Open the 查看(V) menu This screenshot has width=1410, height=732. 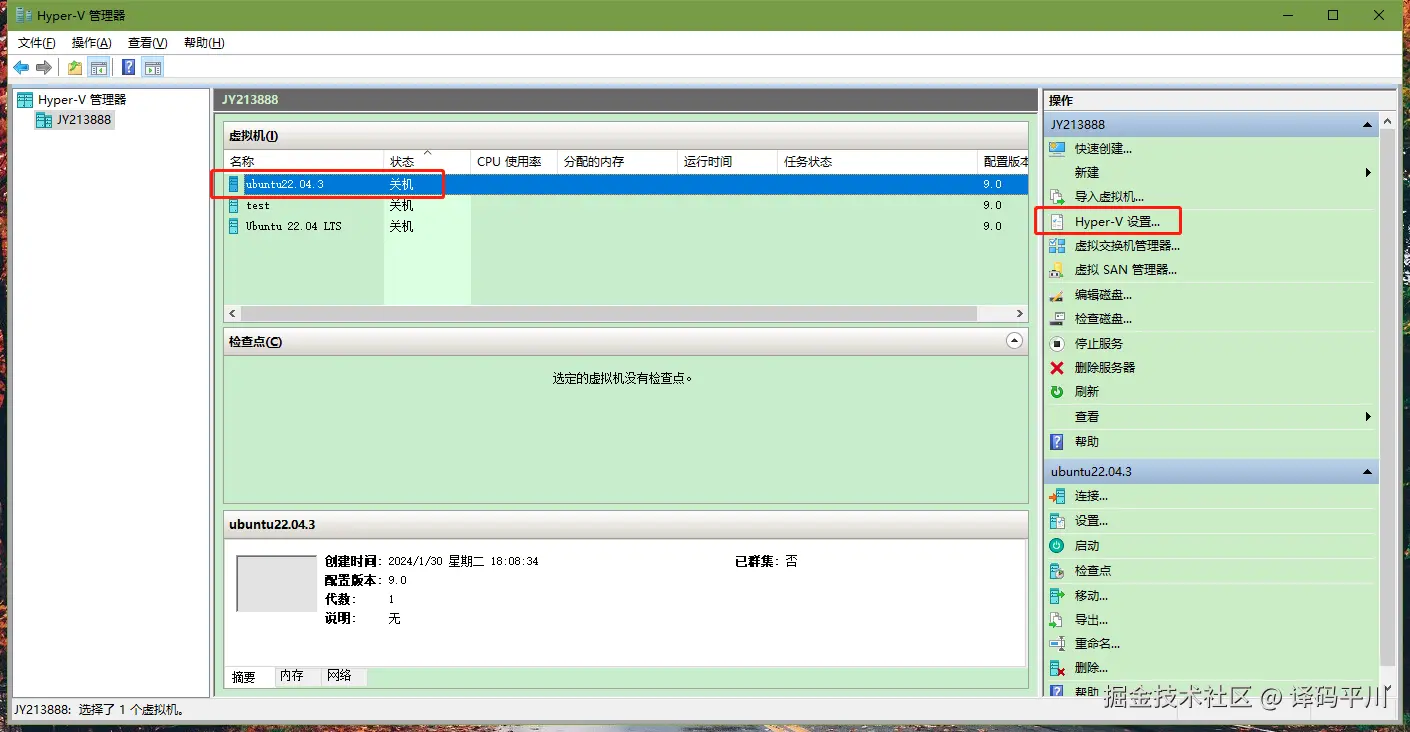pos(148,43)
